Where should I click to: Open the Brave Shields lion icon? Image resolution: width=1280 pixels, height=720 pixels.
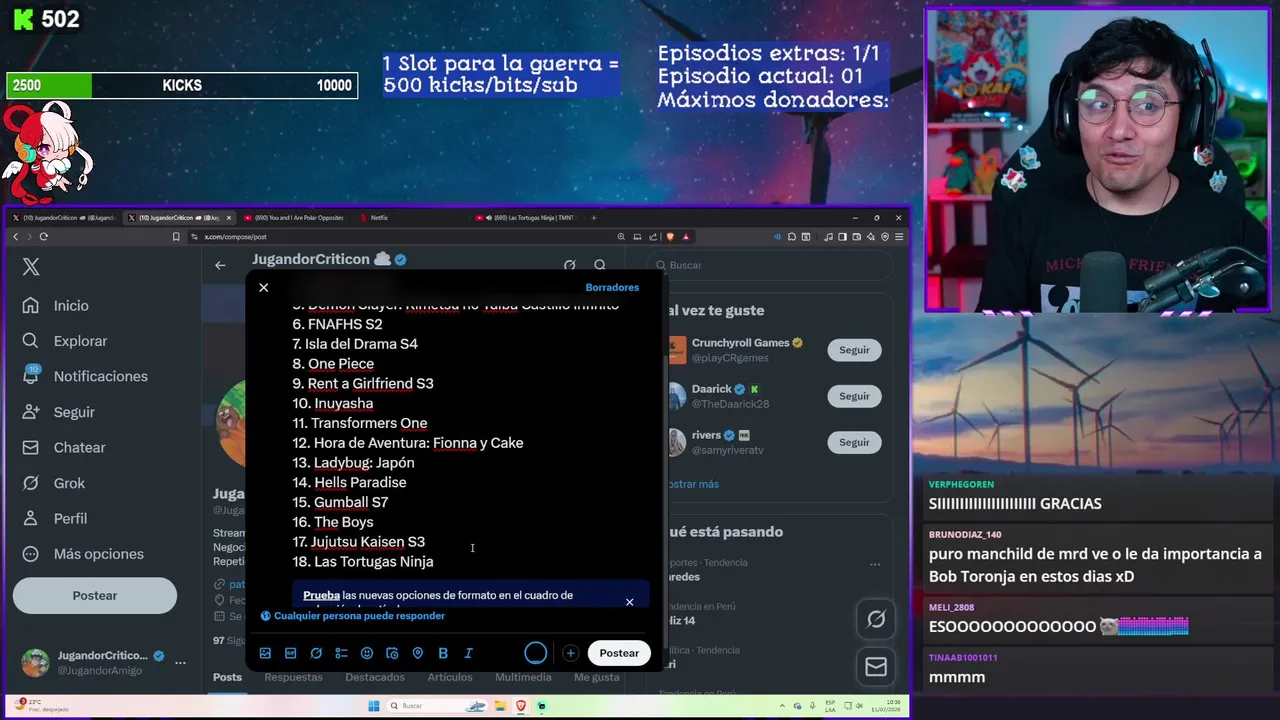(x=670, y=237)
